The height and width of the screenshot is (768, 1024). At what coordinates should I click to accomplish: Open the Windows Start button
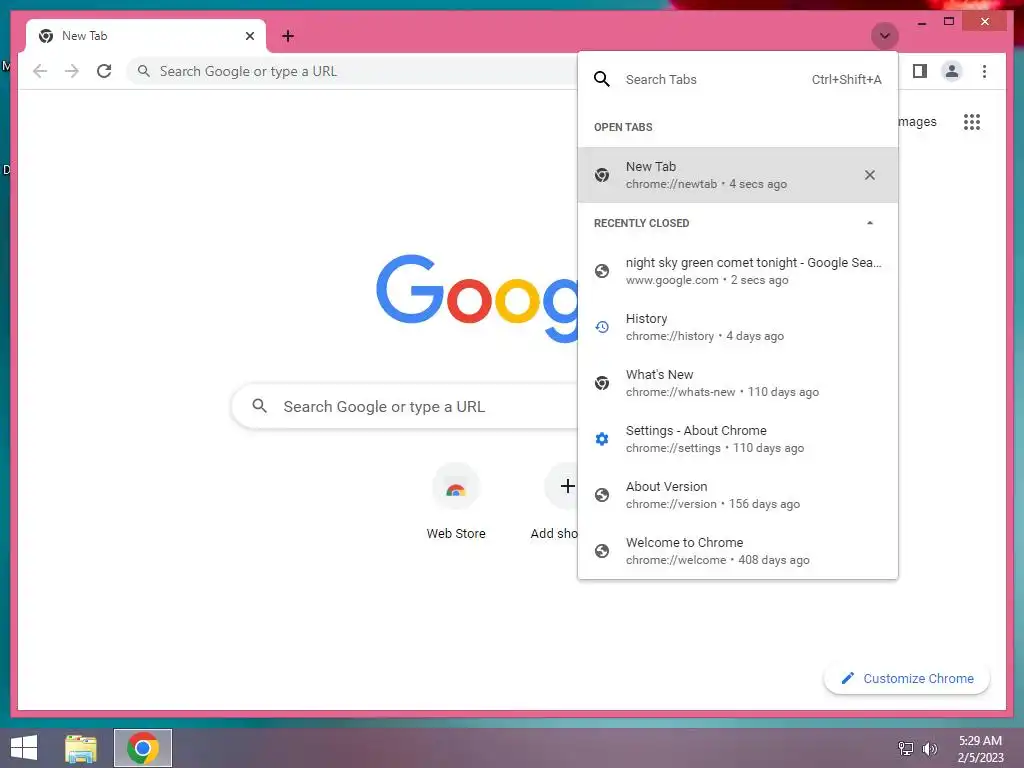click(24, 748)
